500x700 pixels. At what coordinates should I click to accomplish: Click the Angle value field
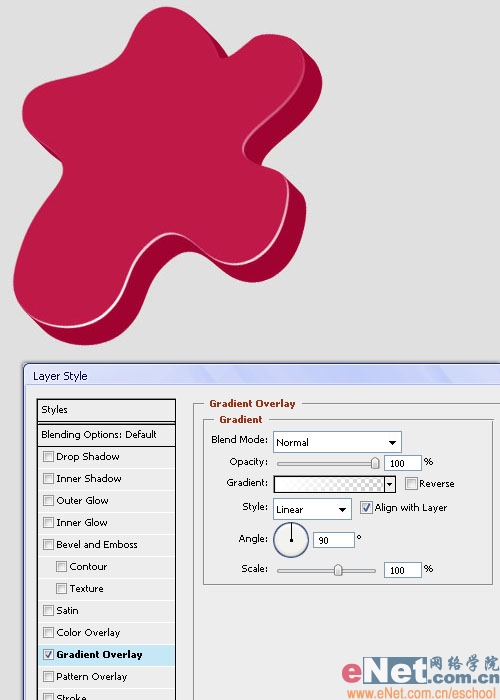pos(334,540)
